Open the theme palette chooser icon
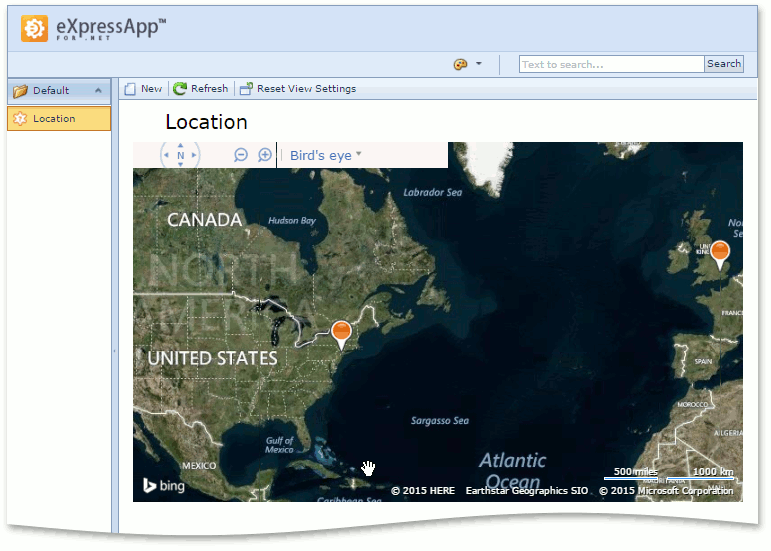 (460, 64)
